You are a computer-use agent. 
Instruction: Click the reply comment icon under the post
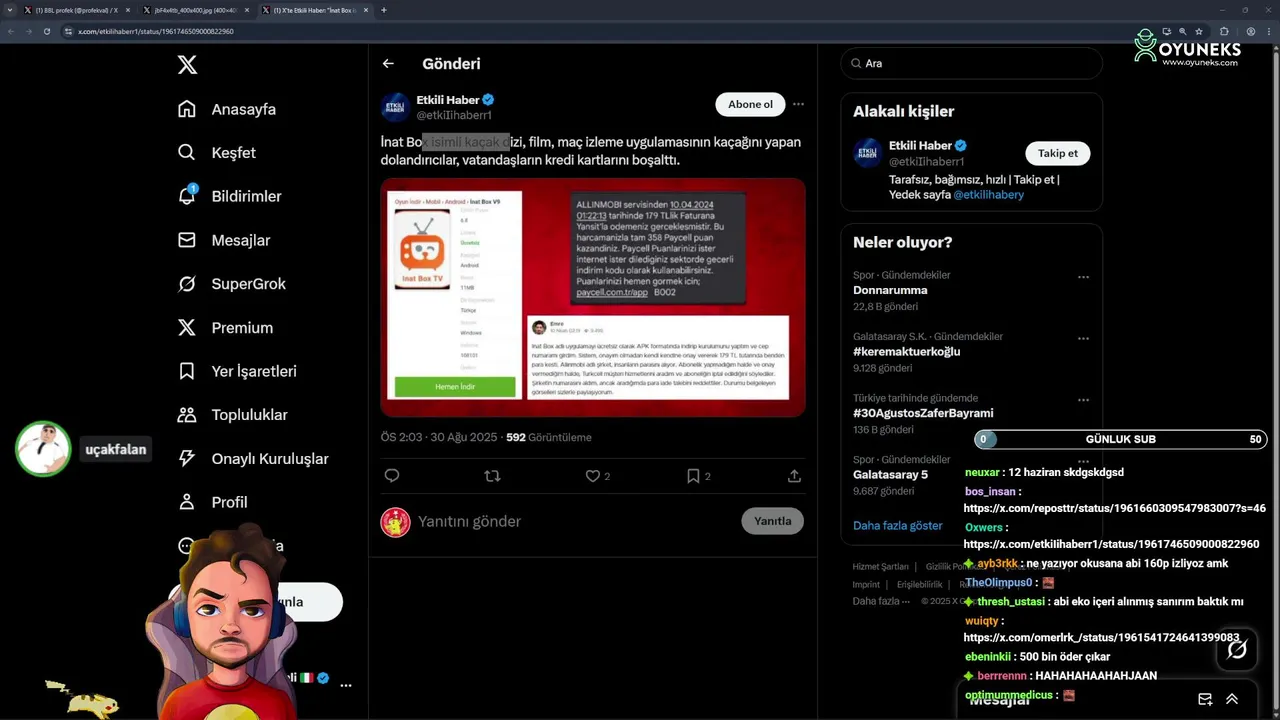coord(392,476)
